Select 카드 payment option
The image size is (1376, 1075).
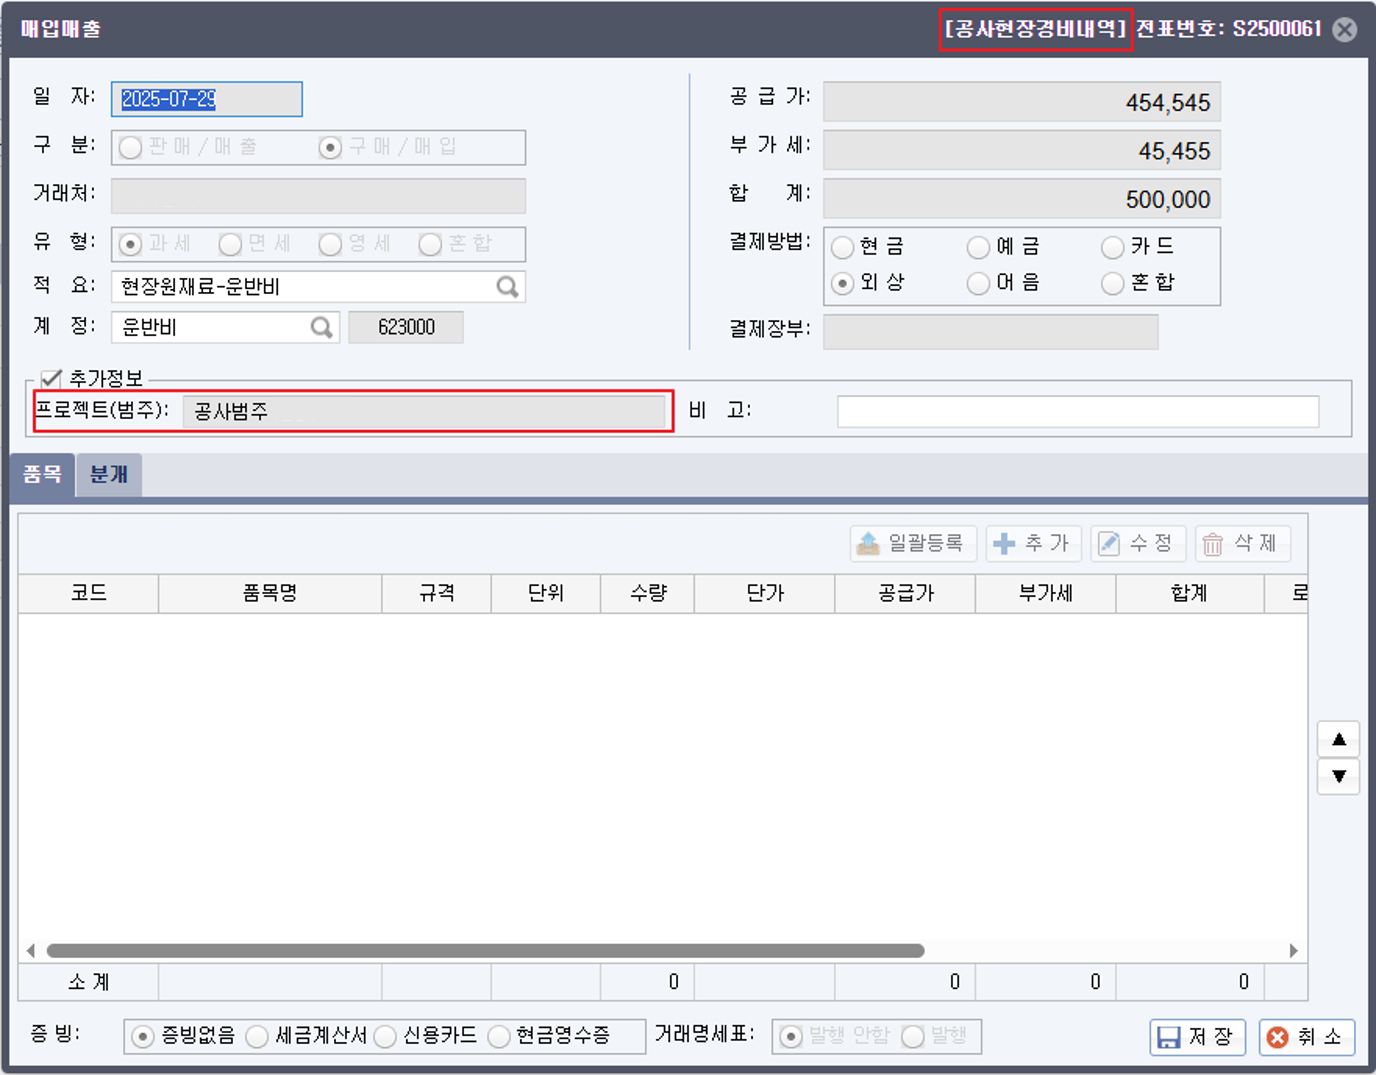tap(1112, 247)
